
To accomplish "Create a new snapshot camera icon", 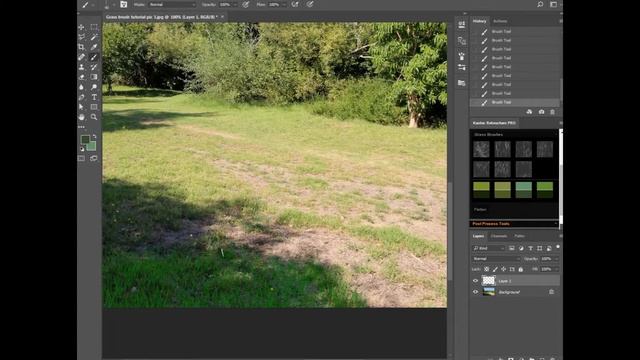I will pyautogui.click(x=541, y=112).
